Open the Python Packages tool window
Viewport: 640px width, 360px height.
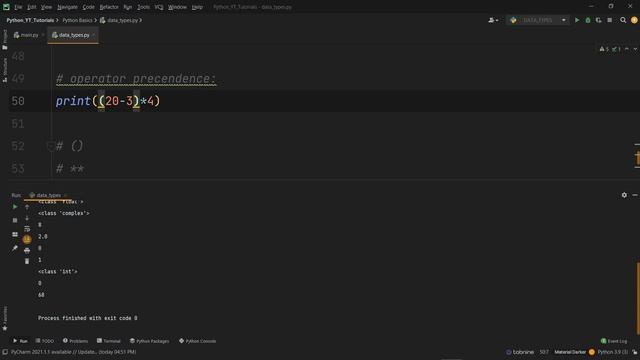[x=149, y=341]
